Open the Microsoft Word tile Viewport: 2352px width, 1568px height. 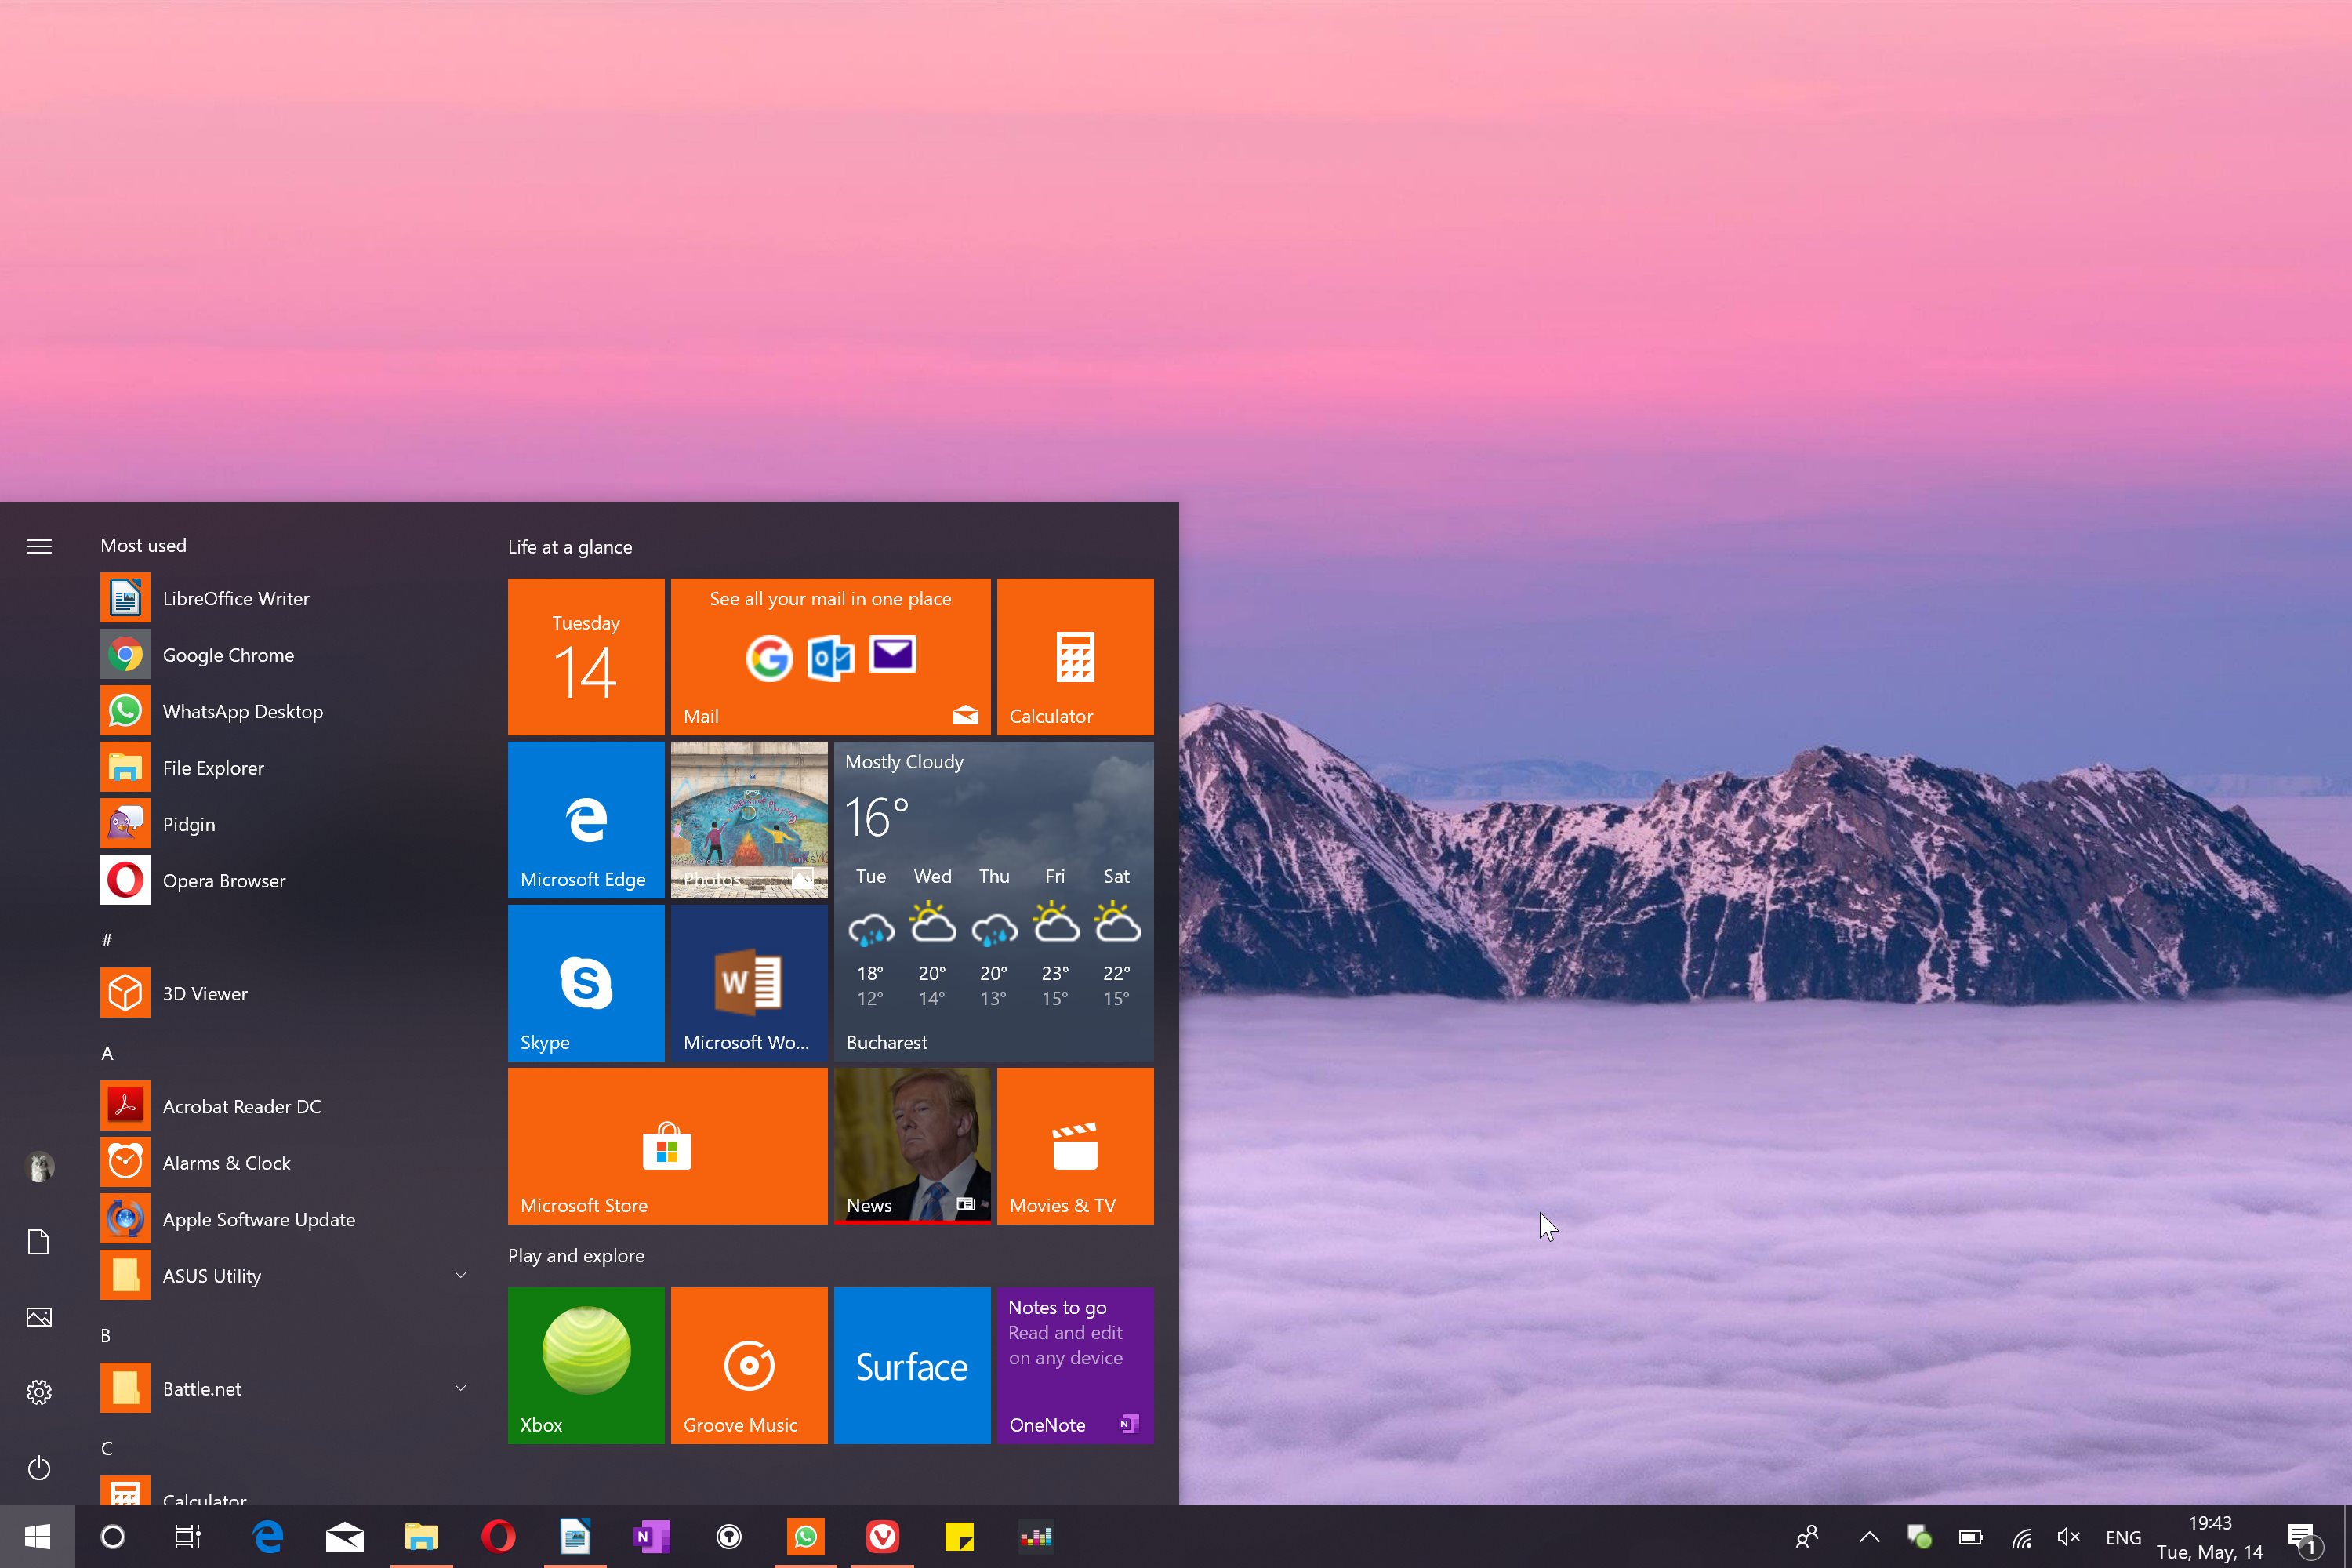tap(749, 983)
